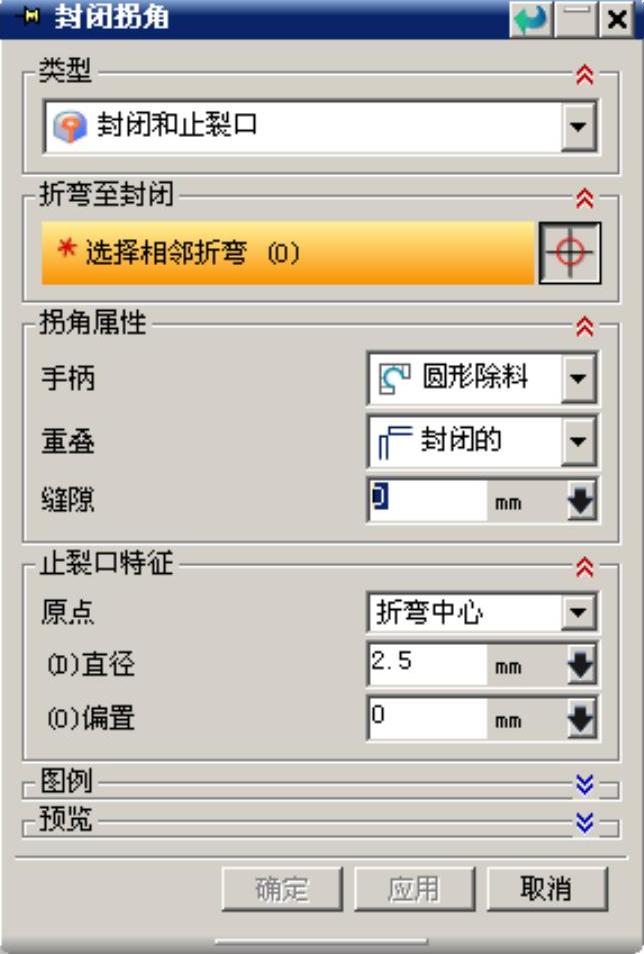
Task: Click the 封闭和止裂口 type icon
Action: coord(69,127)
